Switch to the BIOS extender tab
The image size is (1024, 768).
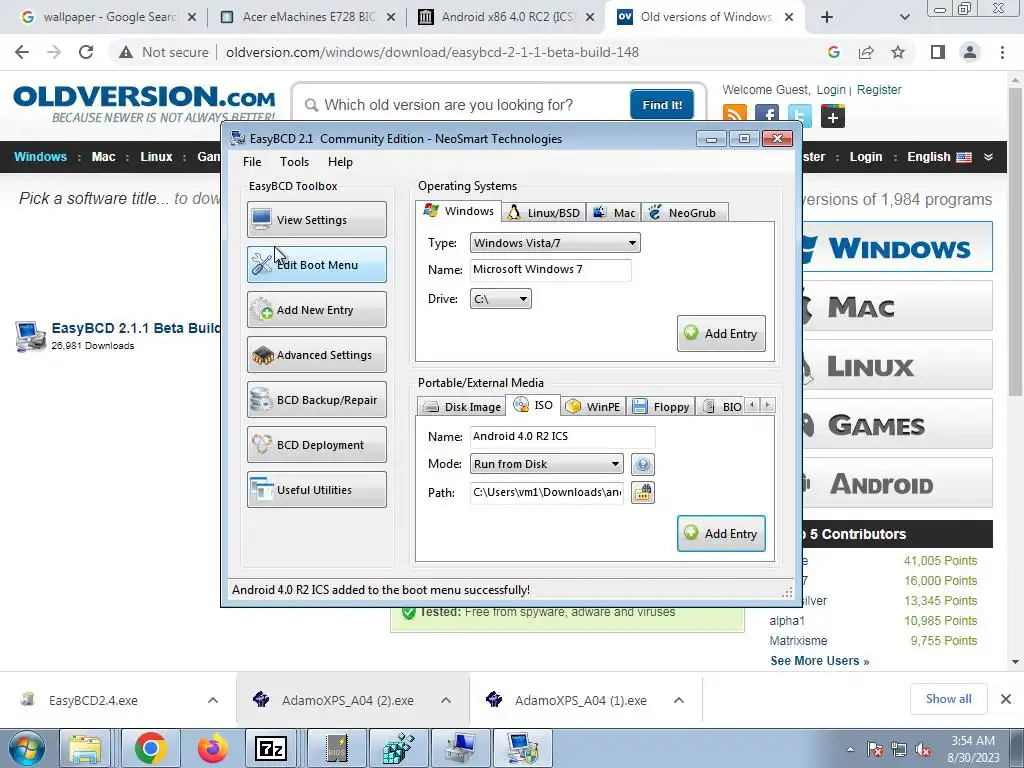pos(721,407)
